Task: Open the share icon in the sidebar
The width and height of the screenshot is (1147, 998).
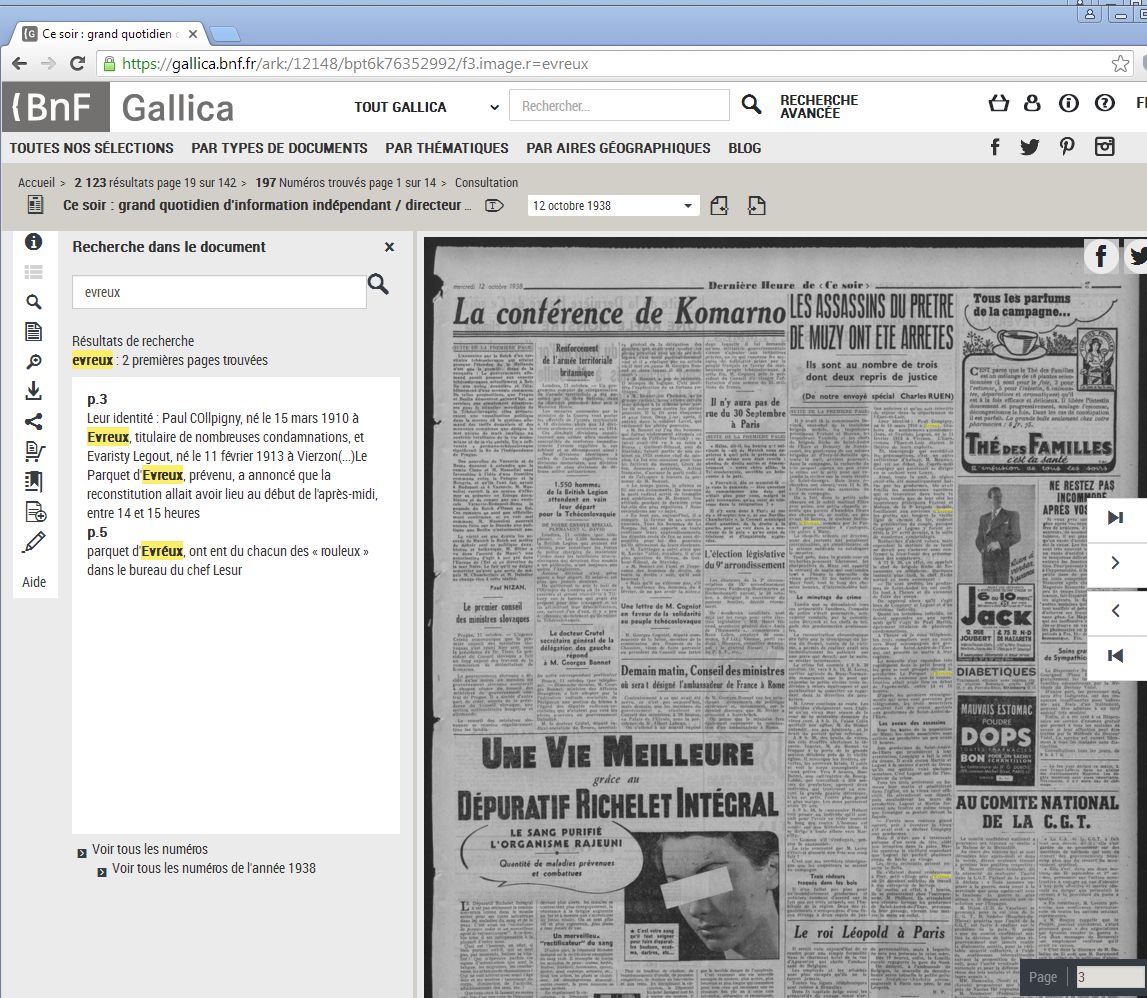Action: pos(34,421)
